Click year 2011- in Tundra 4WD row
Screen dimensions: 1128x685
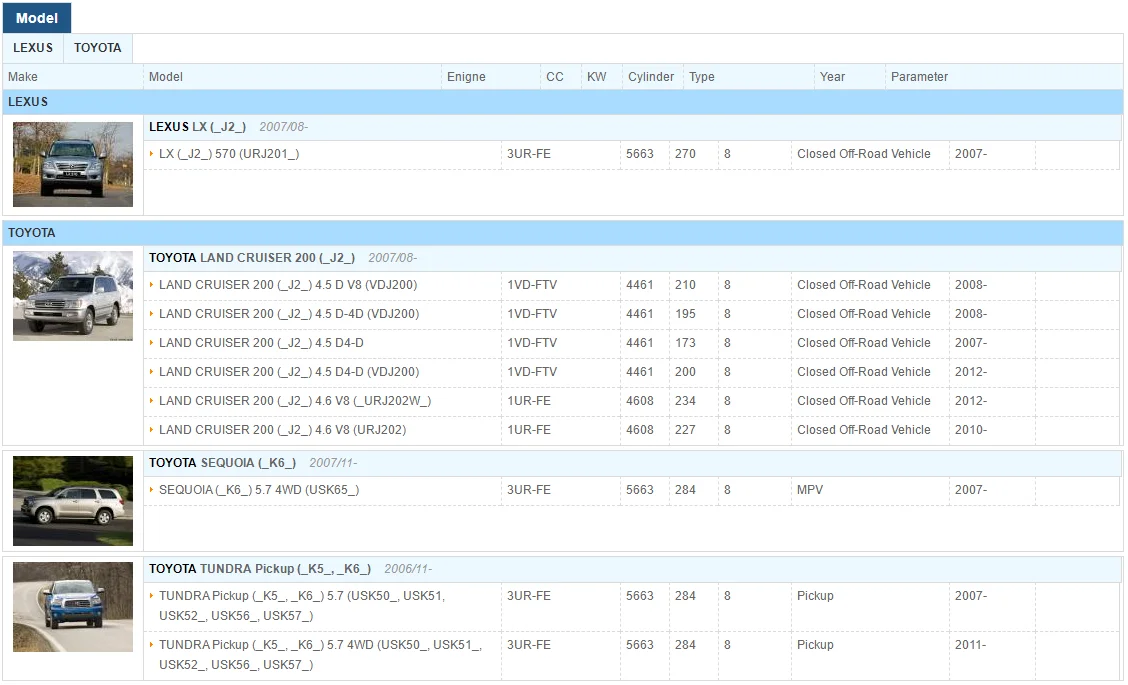coord(970,645)
